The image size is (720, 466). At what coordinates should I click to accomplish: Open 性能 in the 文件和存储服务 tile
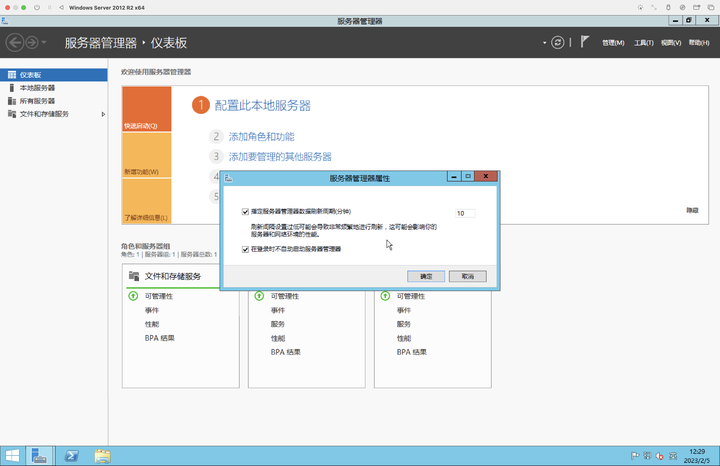152,324
